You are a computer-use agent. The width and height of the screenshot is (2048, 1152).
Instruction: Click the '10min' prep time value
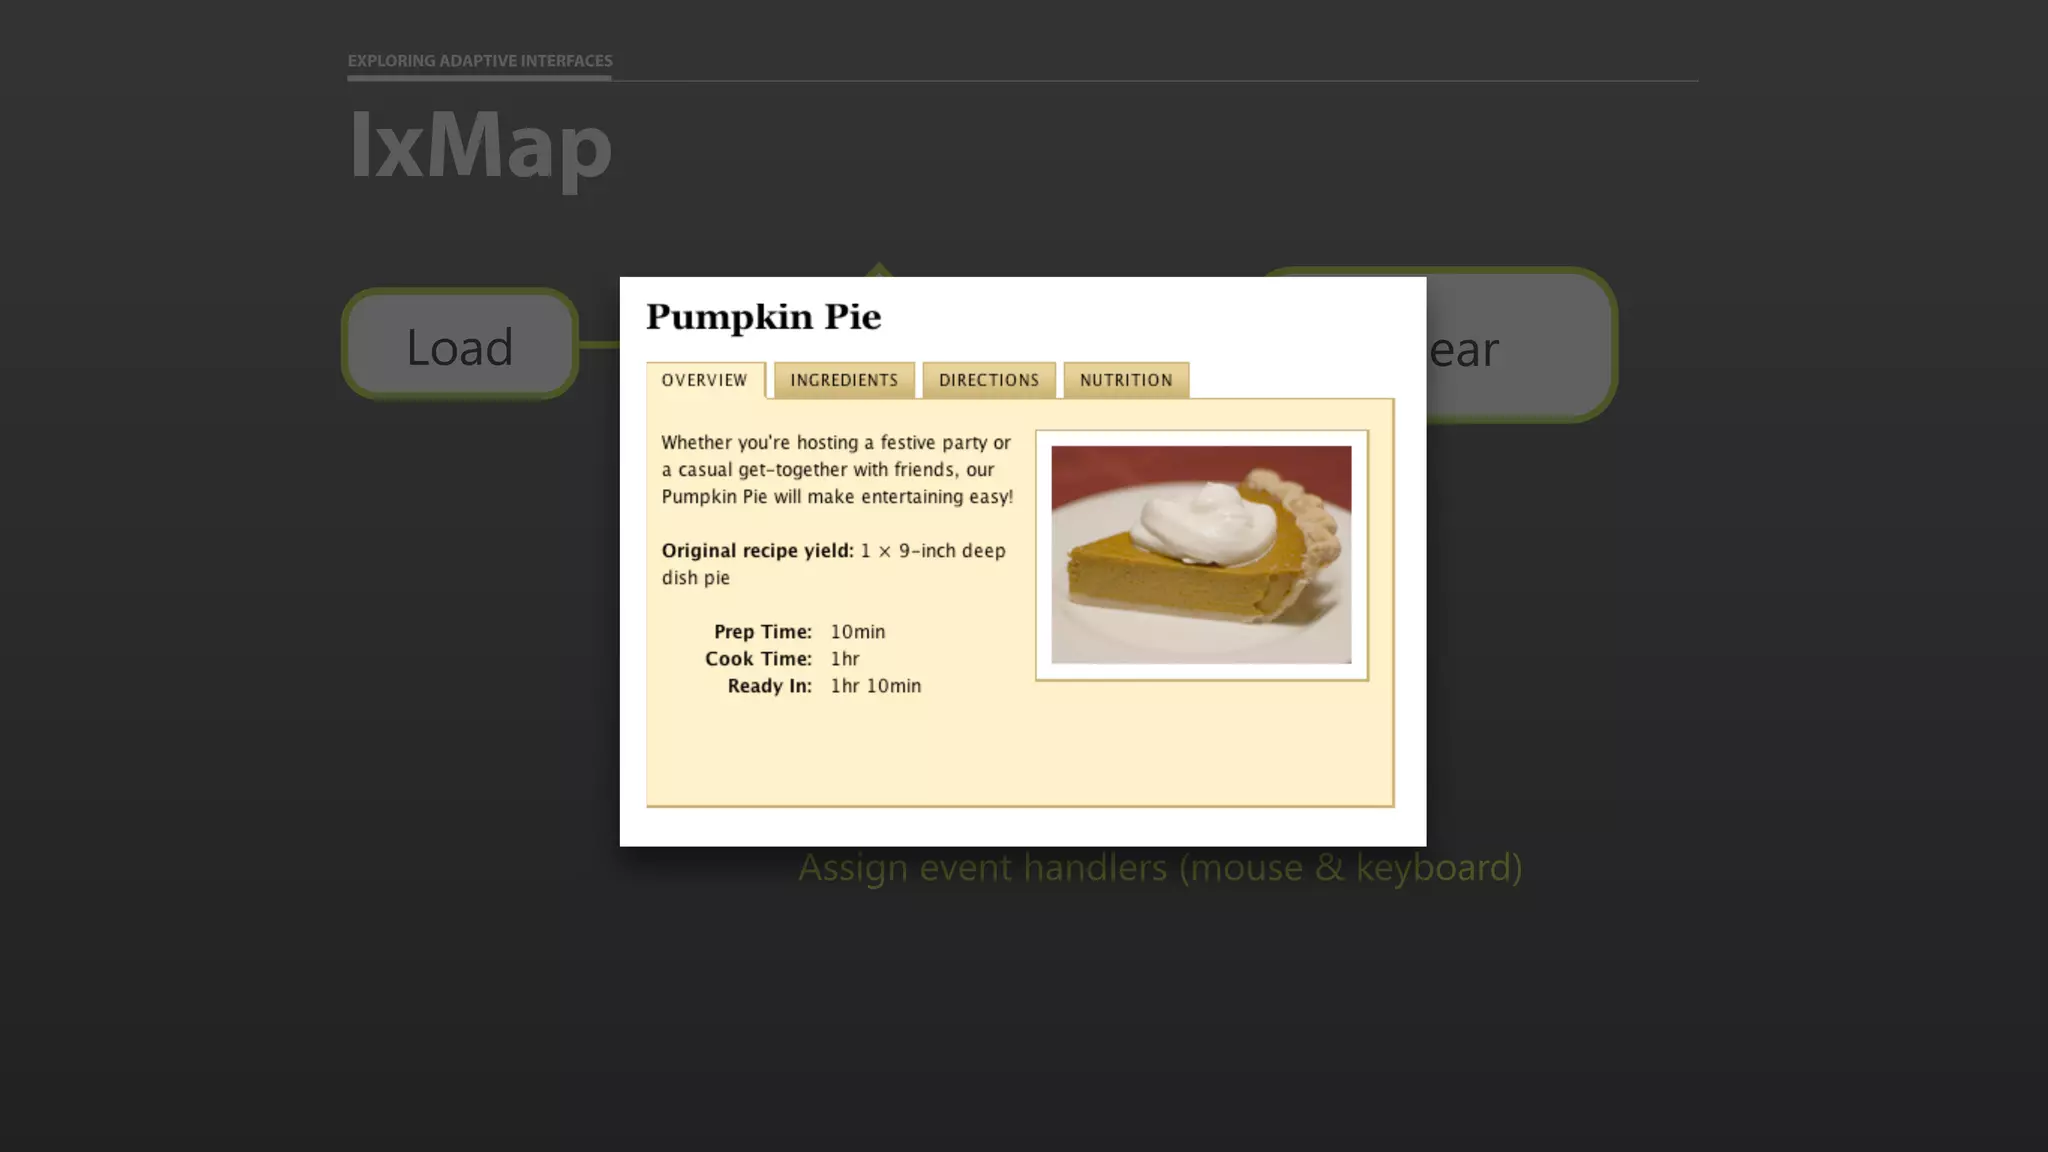pos(857,632)
